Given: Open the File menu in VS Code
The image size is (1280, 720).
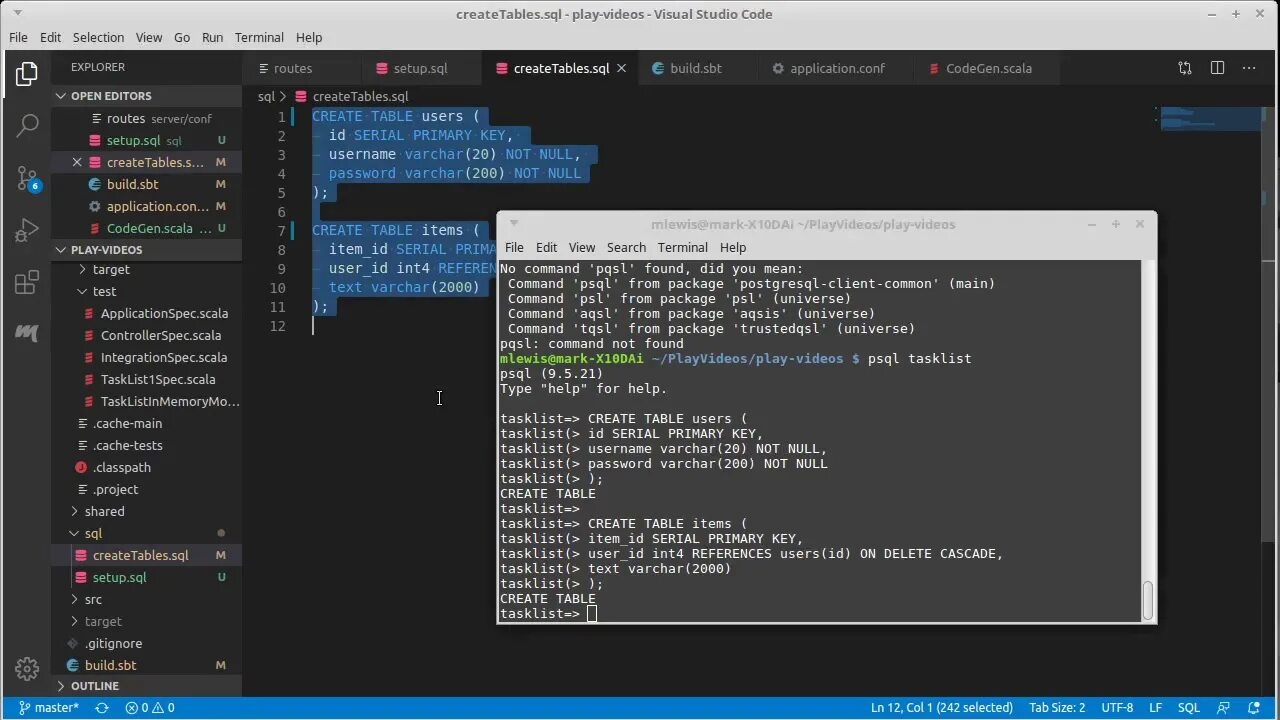Looking at the screenshot, I should coord(18,37).
